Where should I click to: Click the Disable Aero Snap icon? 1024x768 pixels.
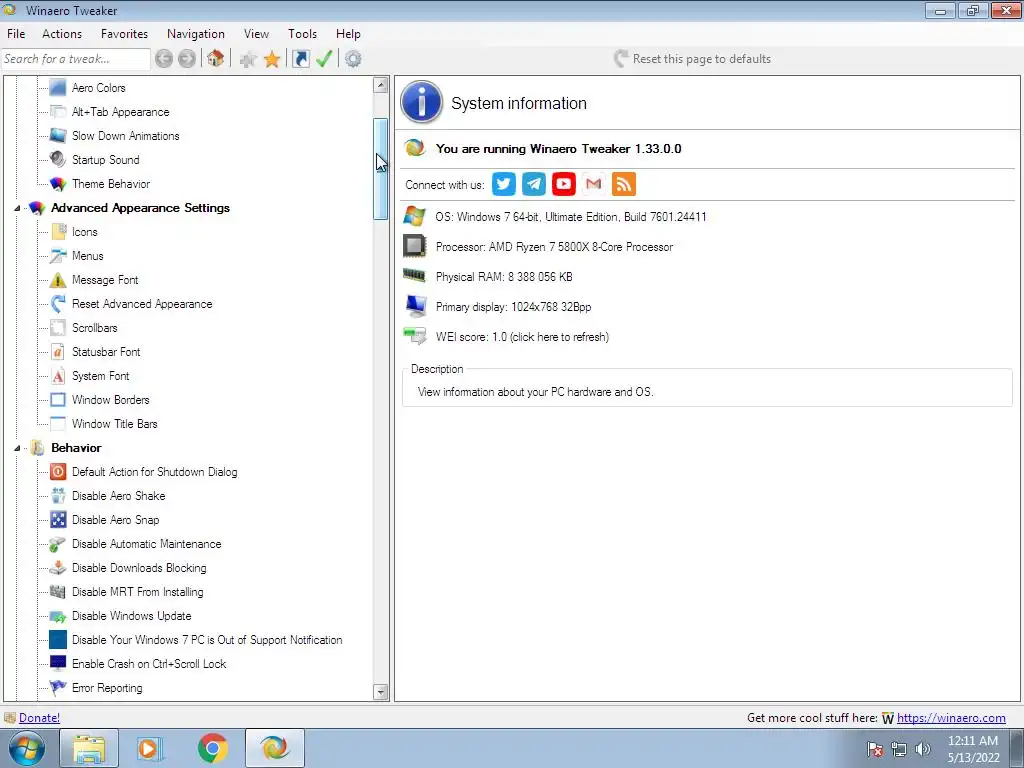click(x=58, y=520)
